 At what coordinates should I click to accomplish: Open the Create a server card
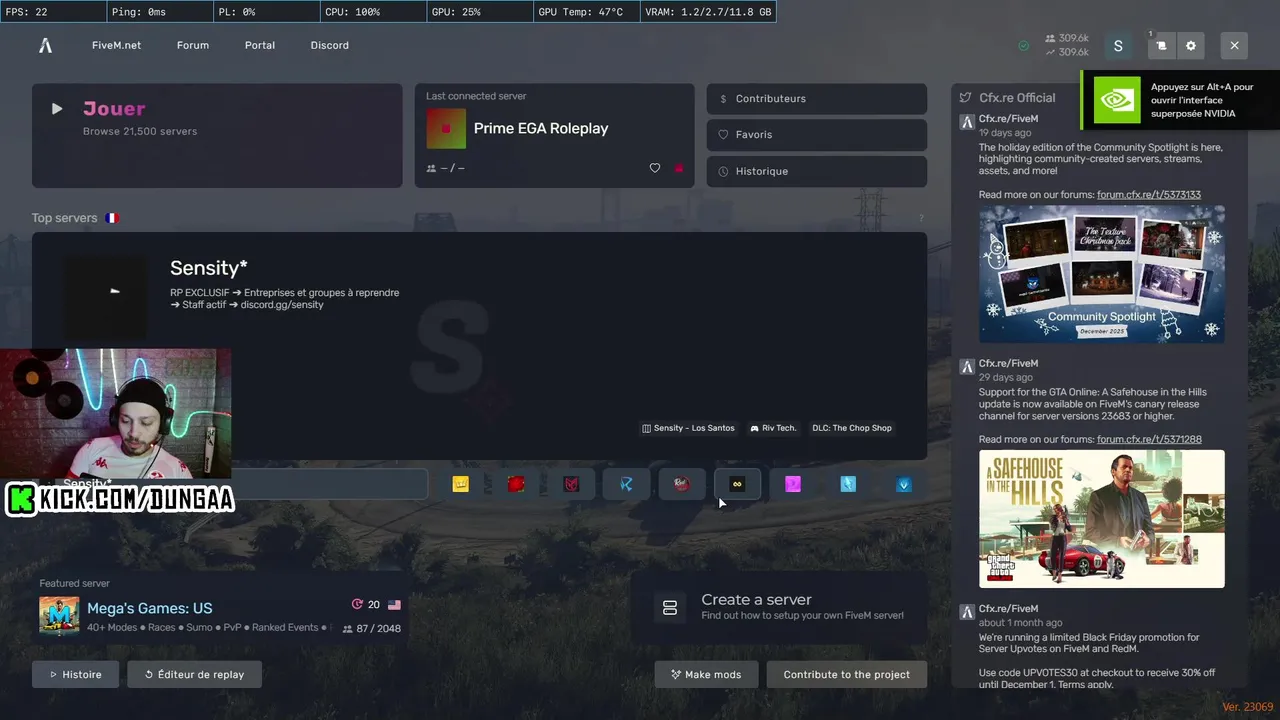(x=780, y=607)
